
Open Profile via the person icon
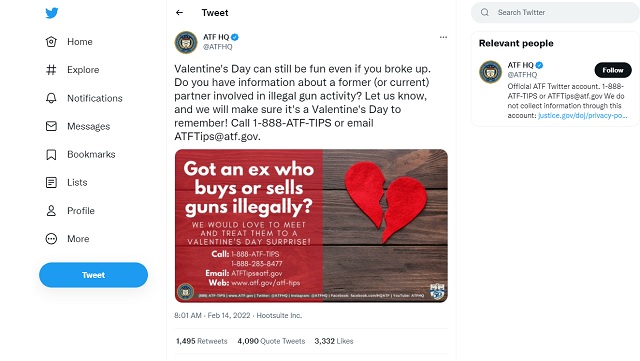click(51, 211)
